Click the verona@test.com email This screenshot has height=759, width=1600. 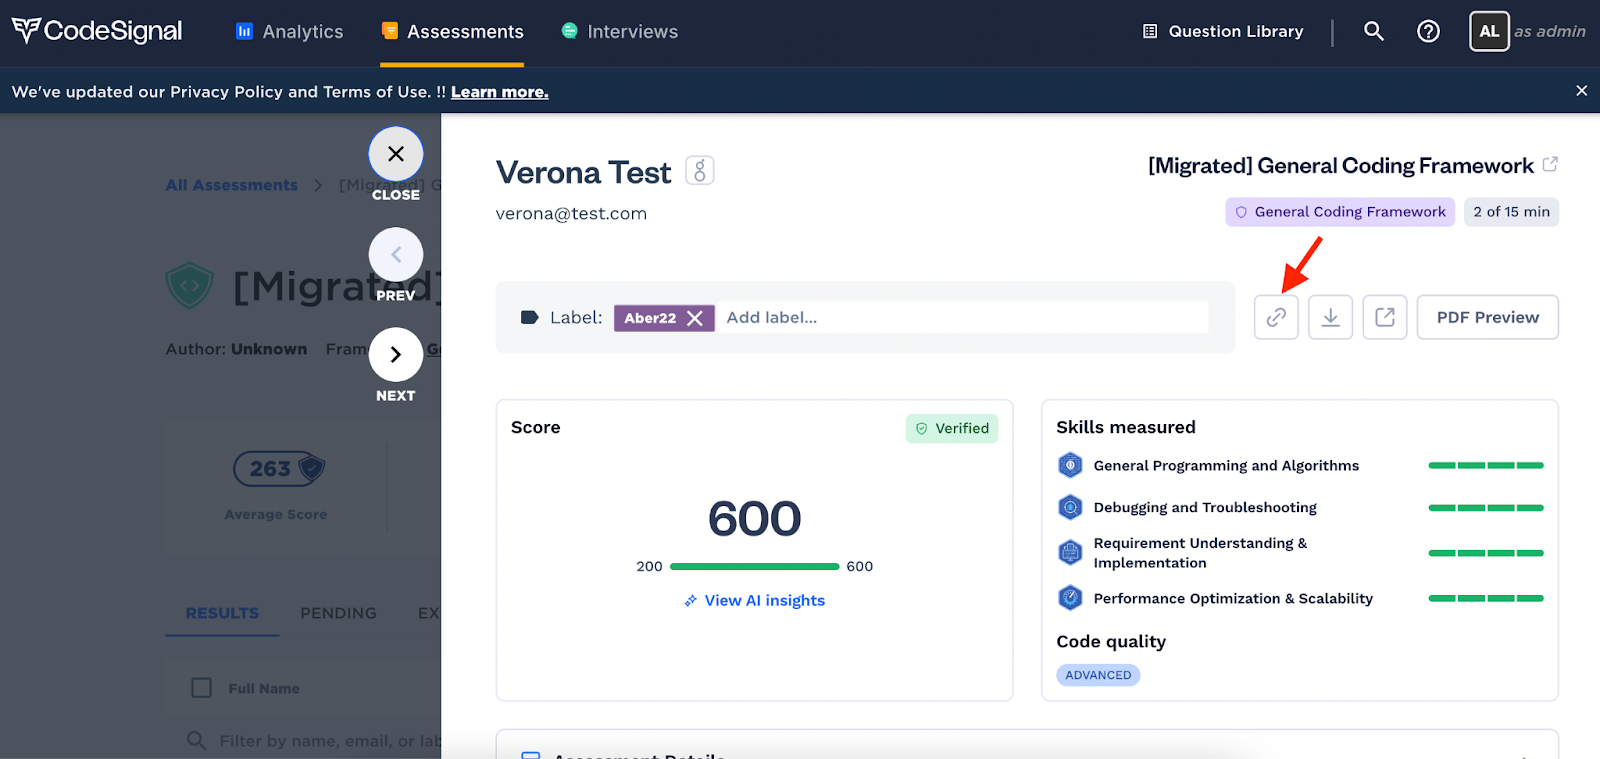(x=571, y=214)
